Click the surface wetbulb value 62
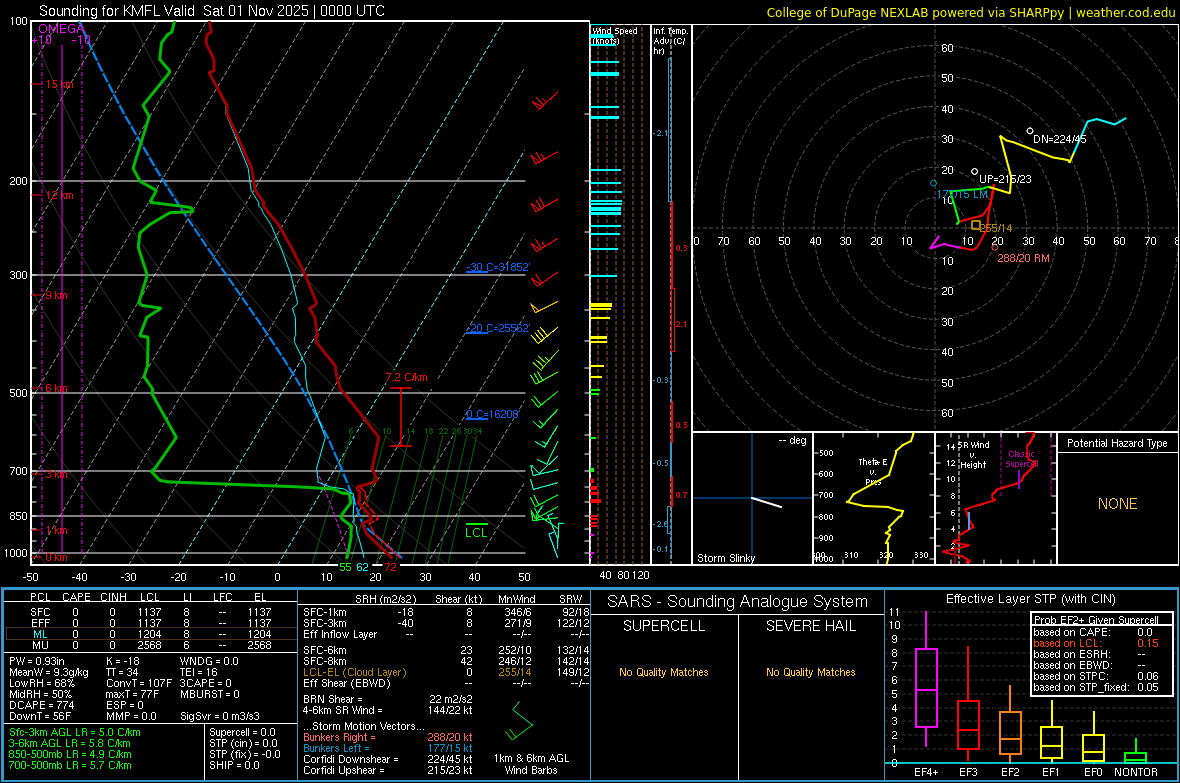The width and height of the screenshot is (1180, 783). coord(363,567)
